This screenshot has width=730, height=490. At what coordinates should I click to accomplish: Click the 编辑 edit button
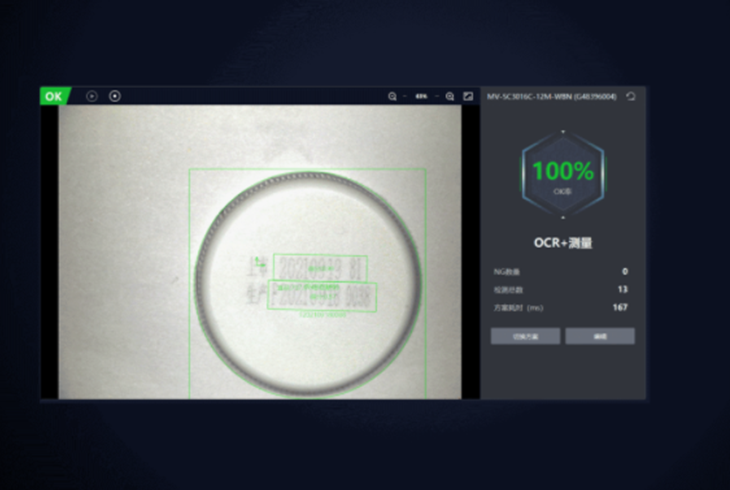(x=599, y=336)
